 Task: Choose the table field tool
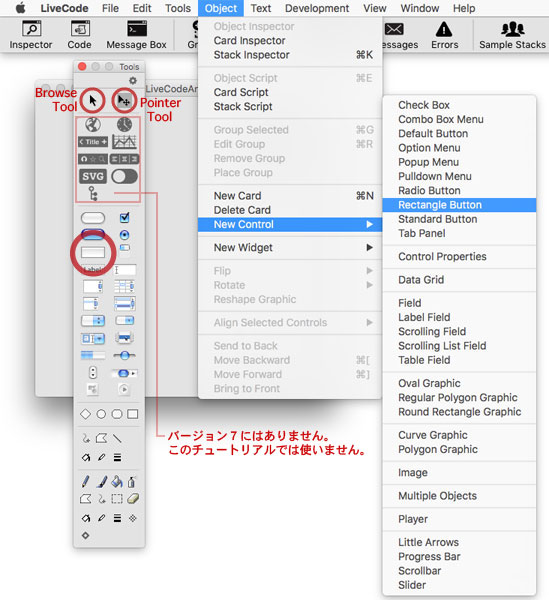coord(124,286)
